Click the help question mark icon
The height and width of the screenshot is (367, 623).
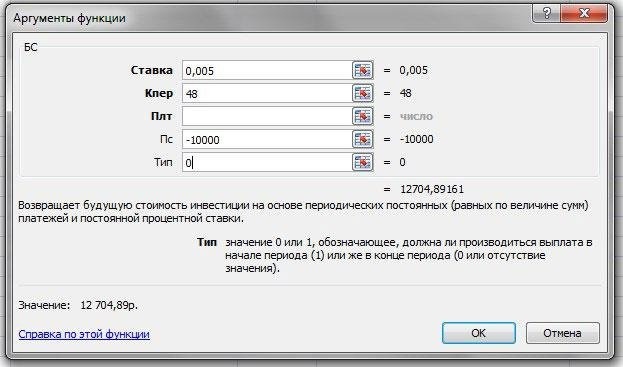tap(546, 14)
